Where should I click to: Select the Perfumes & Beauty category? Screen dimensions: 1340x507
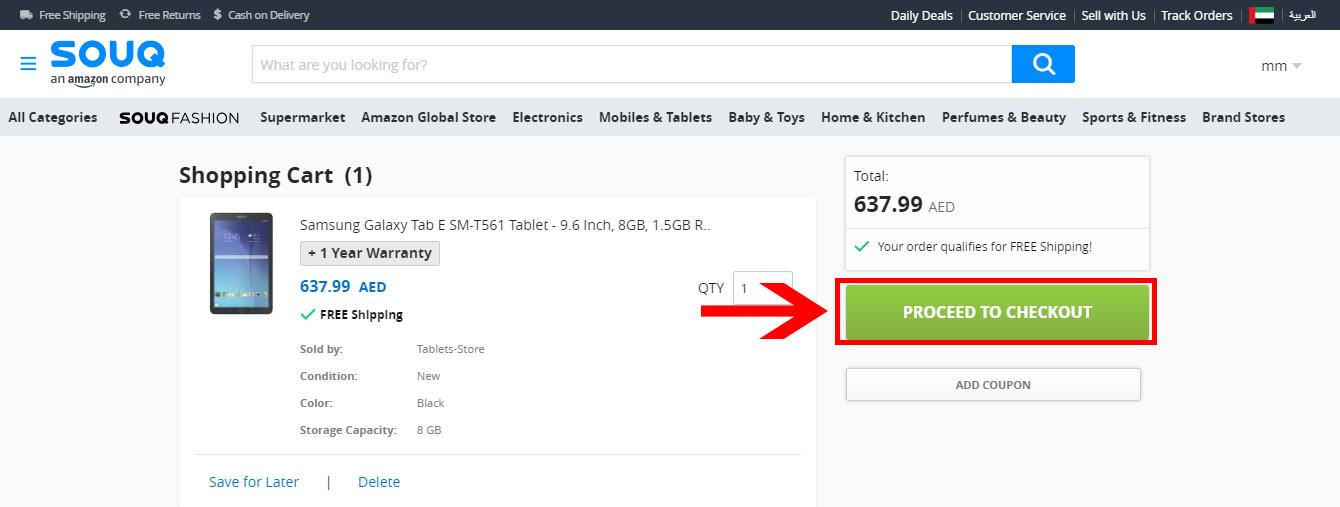(x=1003, y=117)
